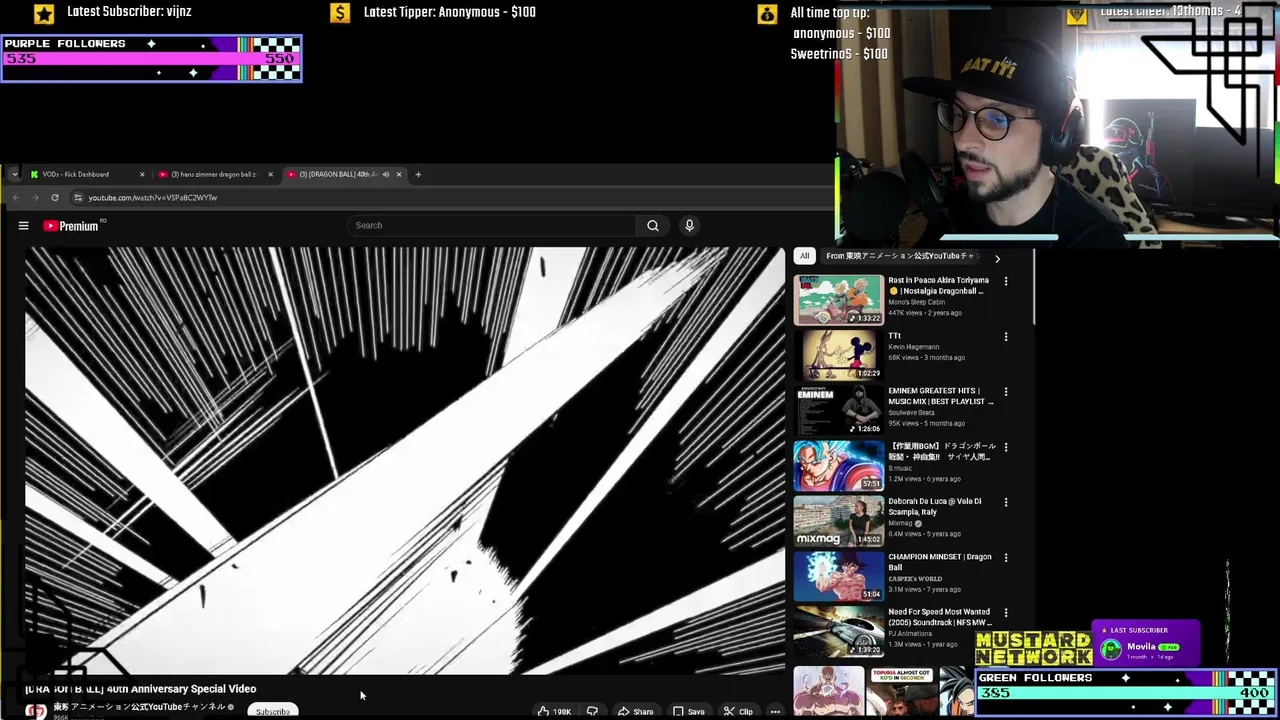Open options menu for EMINEM GREATEST HITS
This screenshot has width=1280, height=720.
(1006, 392)
